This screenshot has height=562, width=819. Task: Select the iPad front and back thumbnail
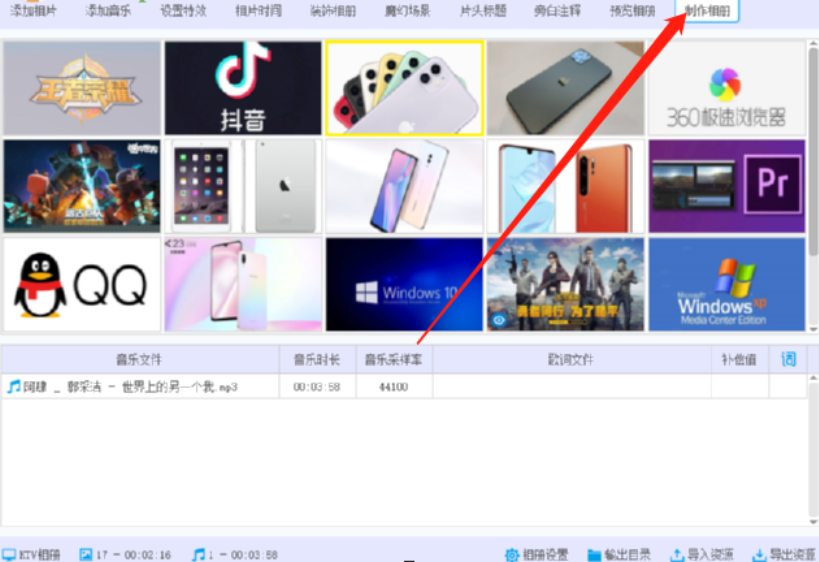coord(243,186)
